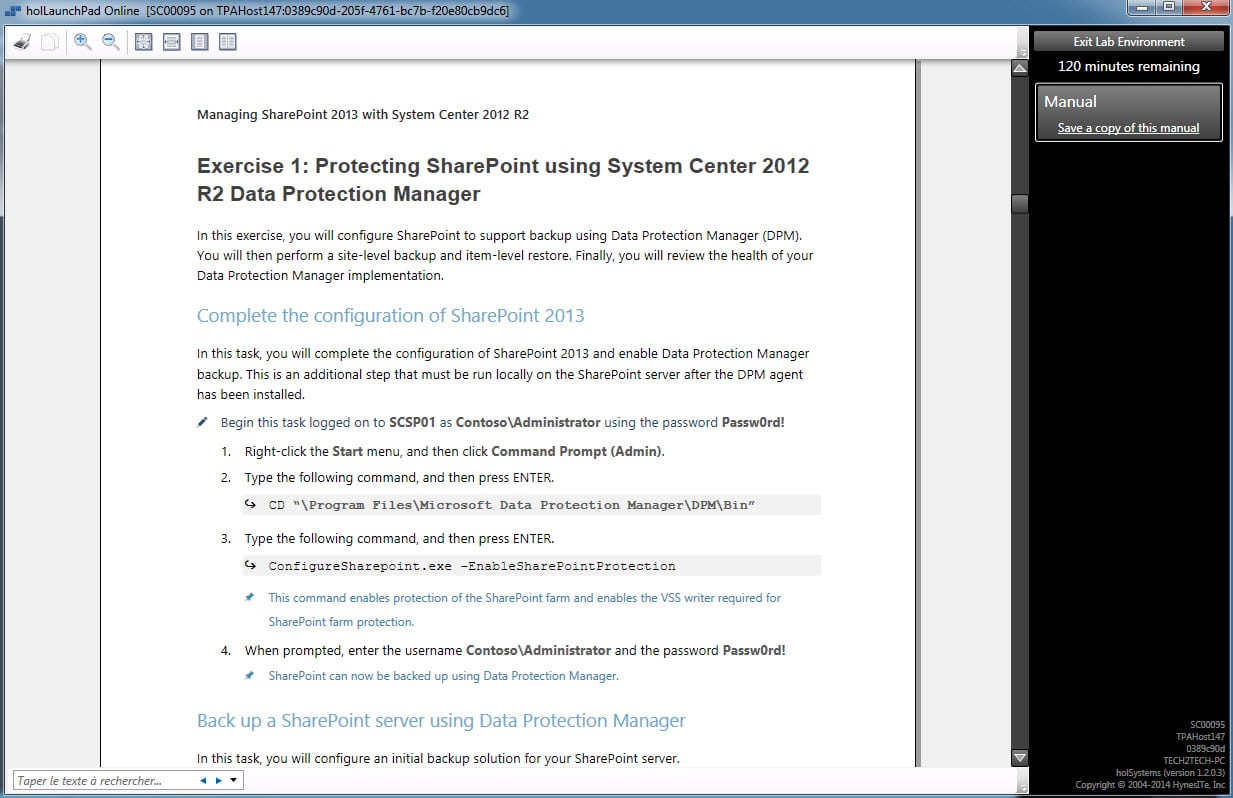1233x798 pixels.
Task: Zoom out with the minus magnifier
Action: [x=111, y=42]
